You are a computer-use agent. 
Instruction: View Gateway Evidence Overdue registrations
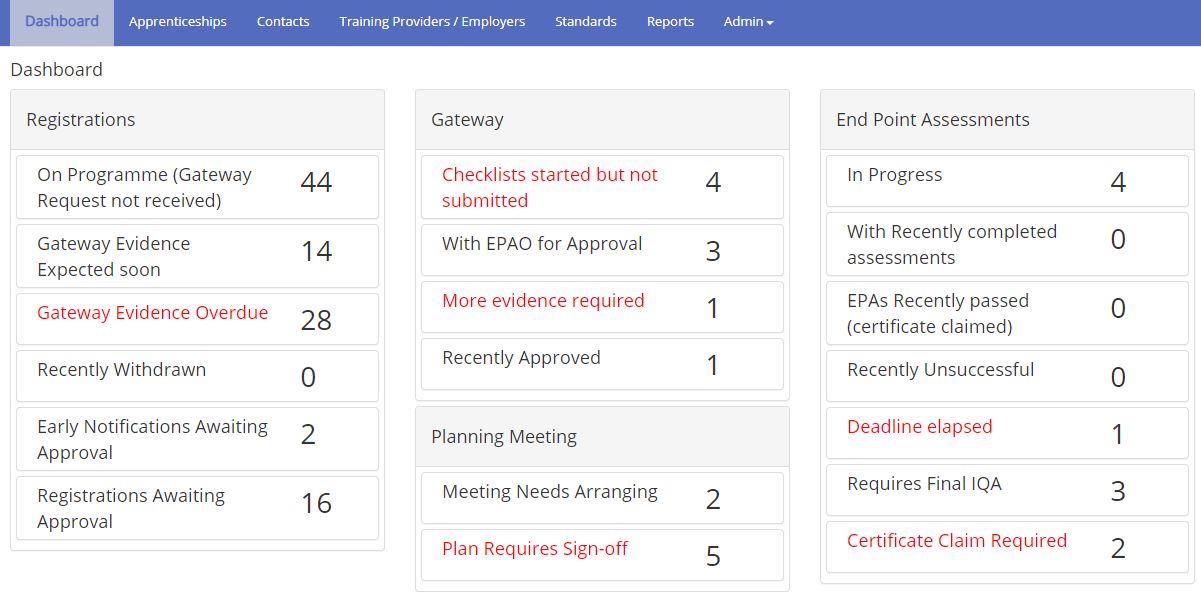pyautogui.click(x=197, y=319)
